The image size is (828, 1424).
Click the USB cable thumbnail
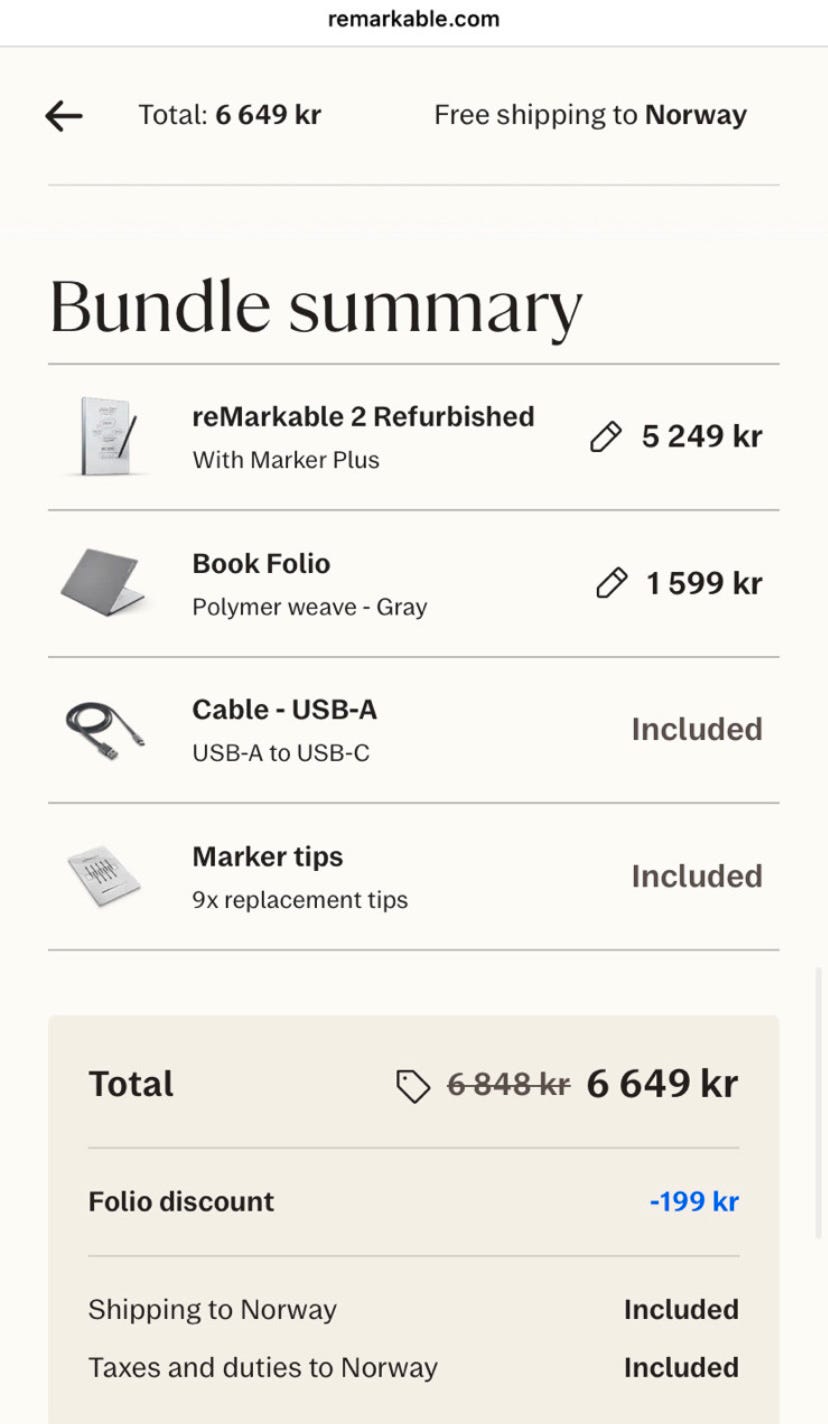(104, 729)
